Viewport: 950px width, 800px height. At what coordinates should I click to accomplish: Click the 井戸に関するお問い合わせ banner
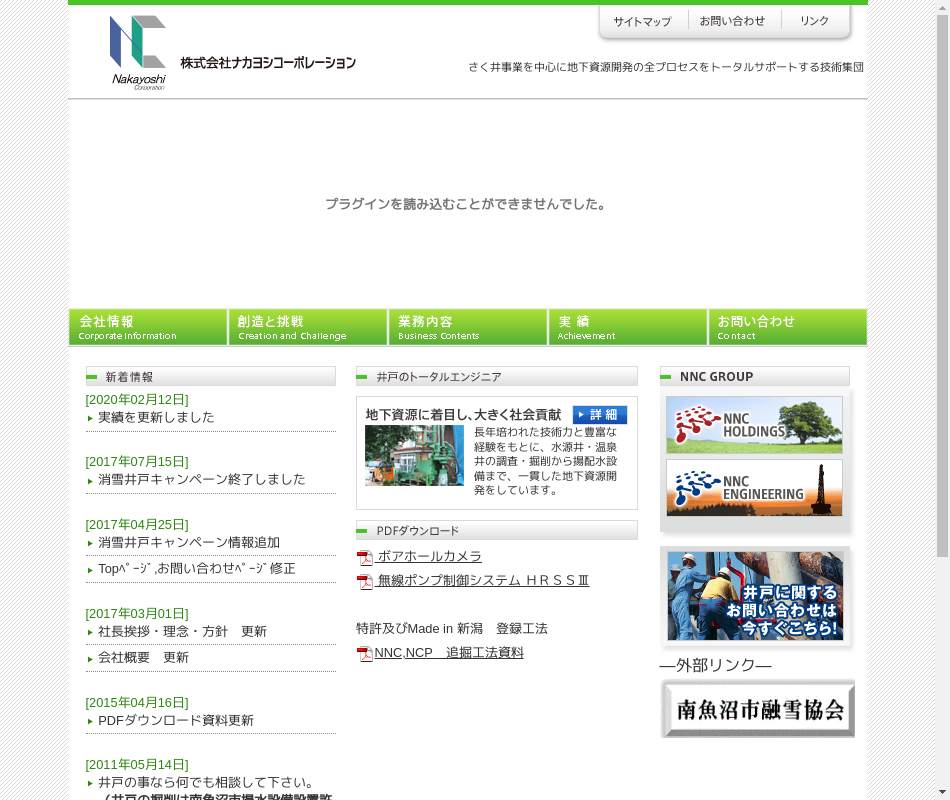point(755,596)
